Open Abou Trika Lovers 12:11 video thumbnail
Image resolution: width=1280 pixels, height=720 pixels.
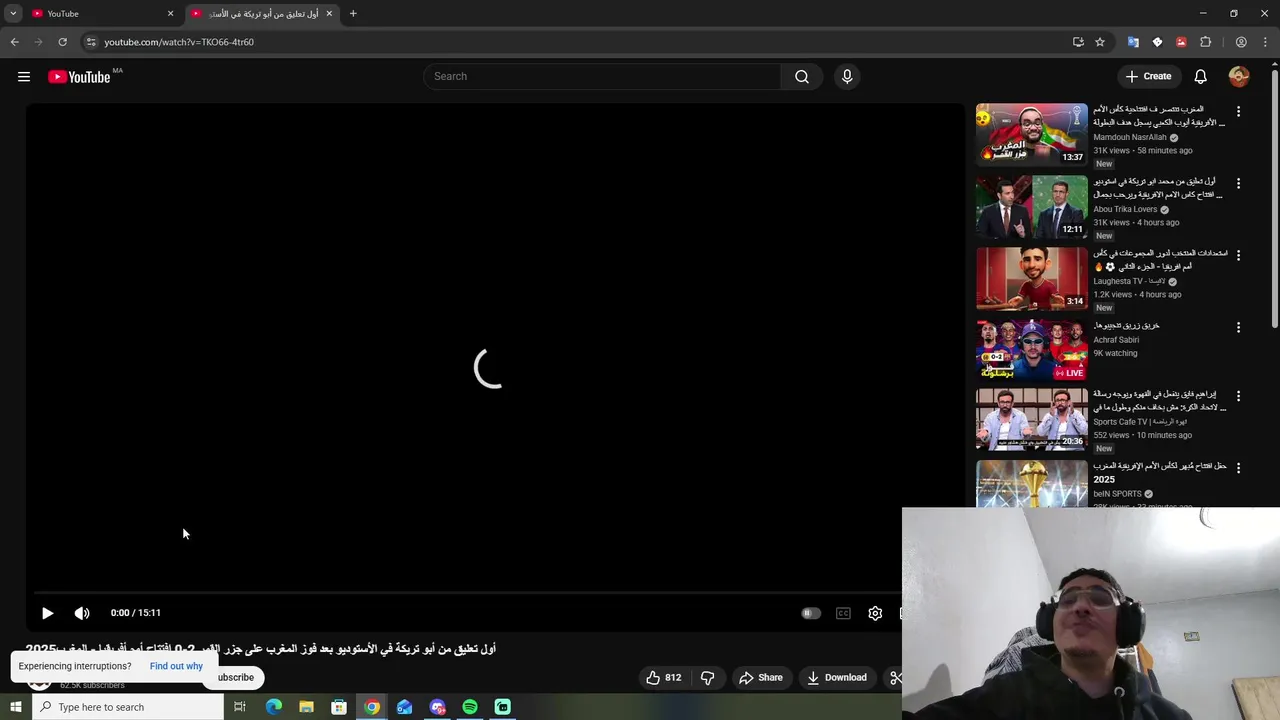(x=1031, y=206)
